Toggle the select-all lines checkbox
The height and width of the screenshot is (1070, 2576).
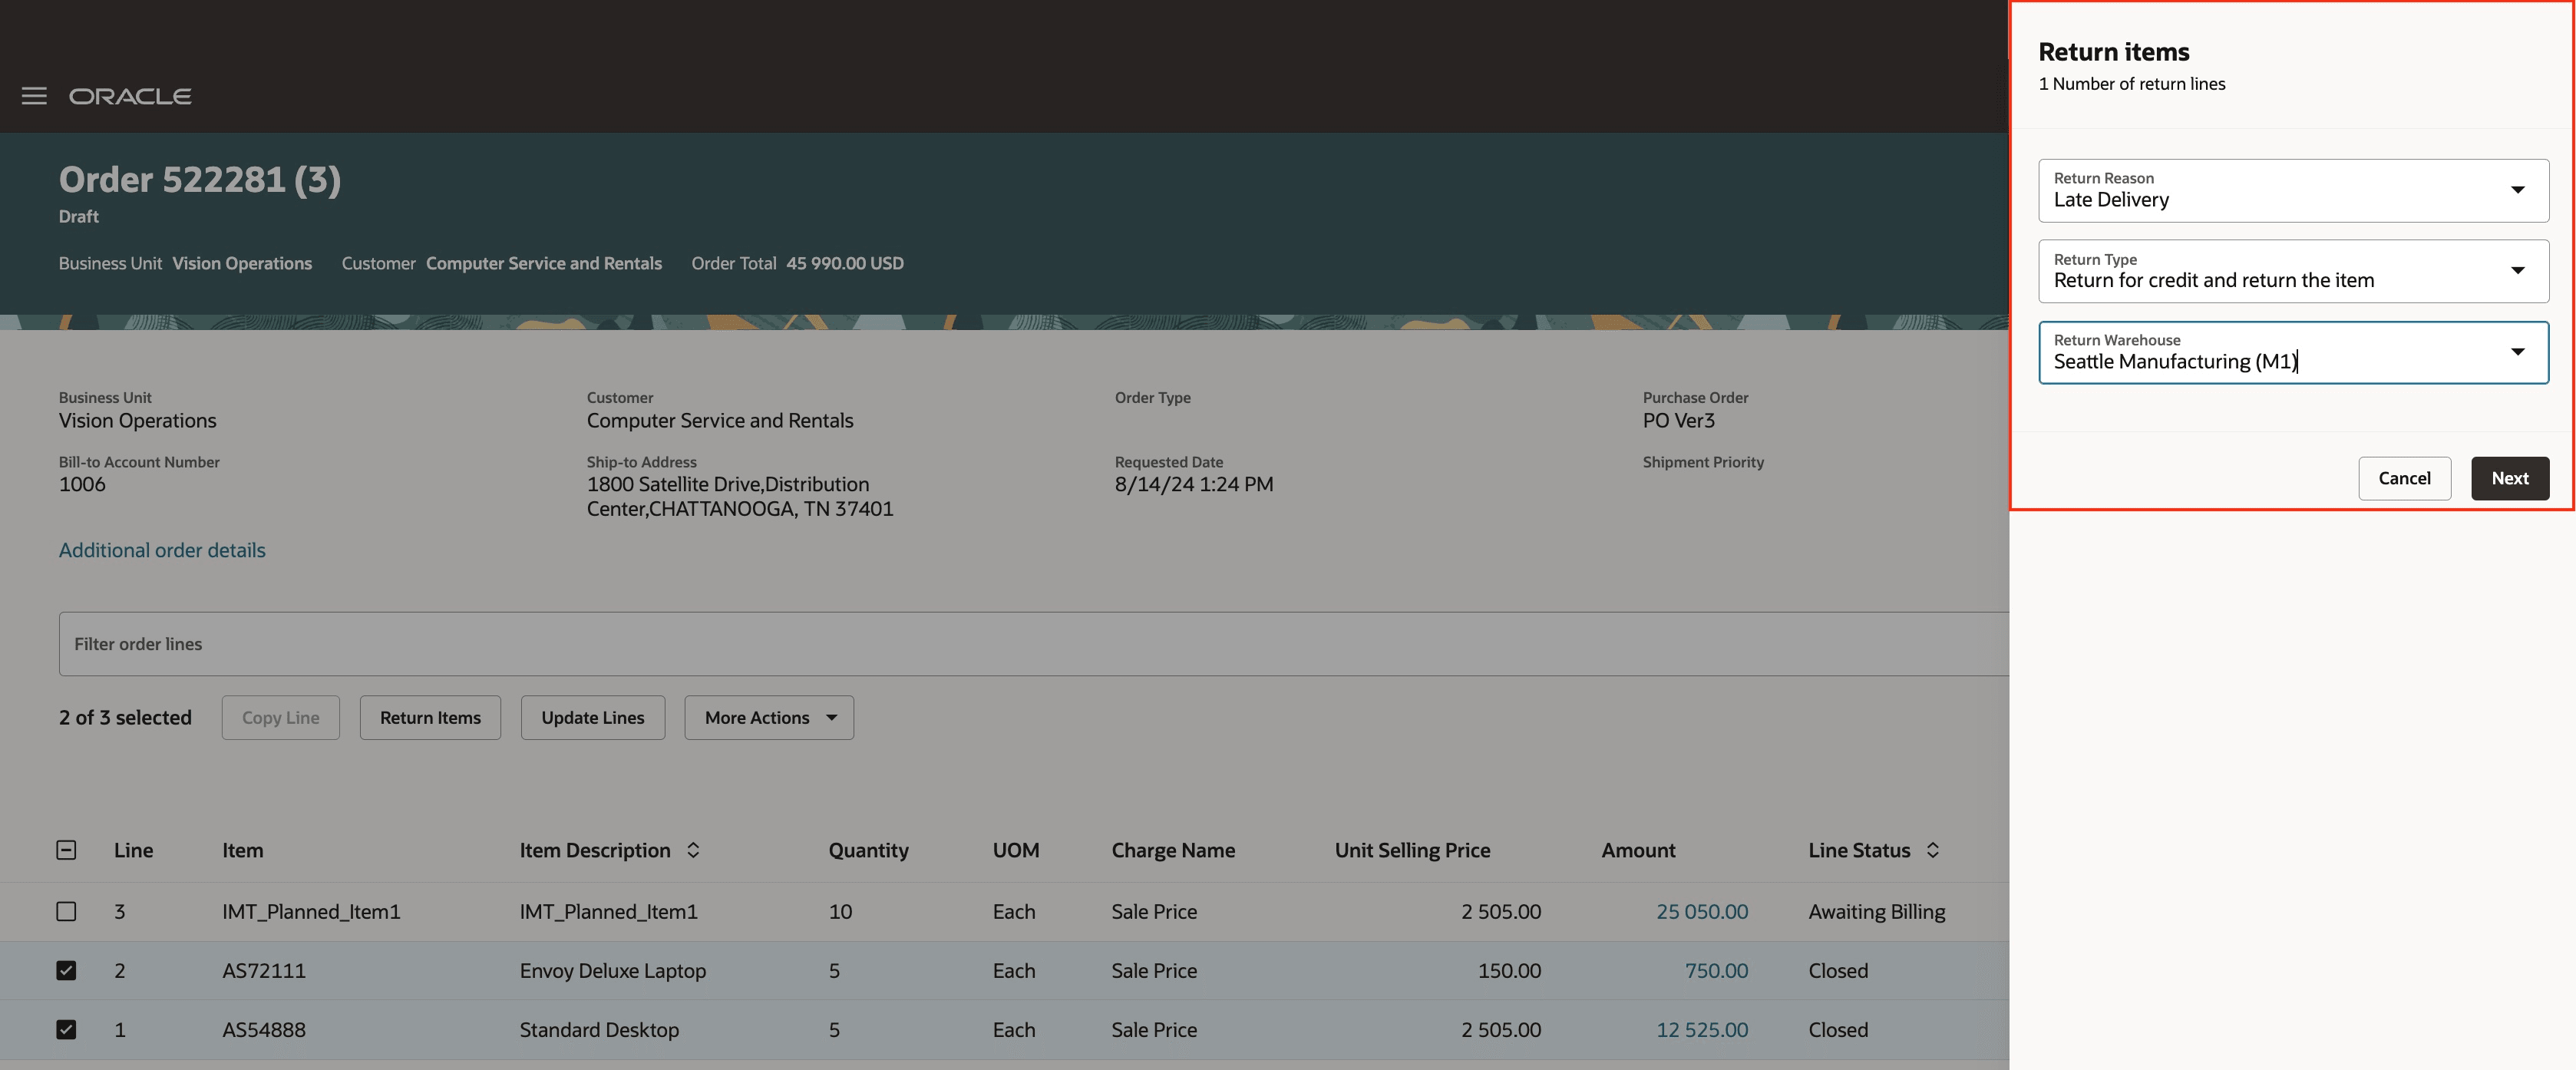pyautogui.click(x=66, y=850)
